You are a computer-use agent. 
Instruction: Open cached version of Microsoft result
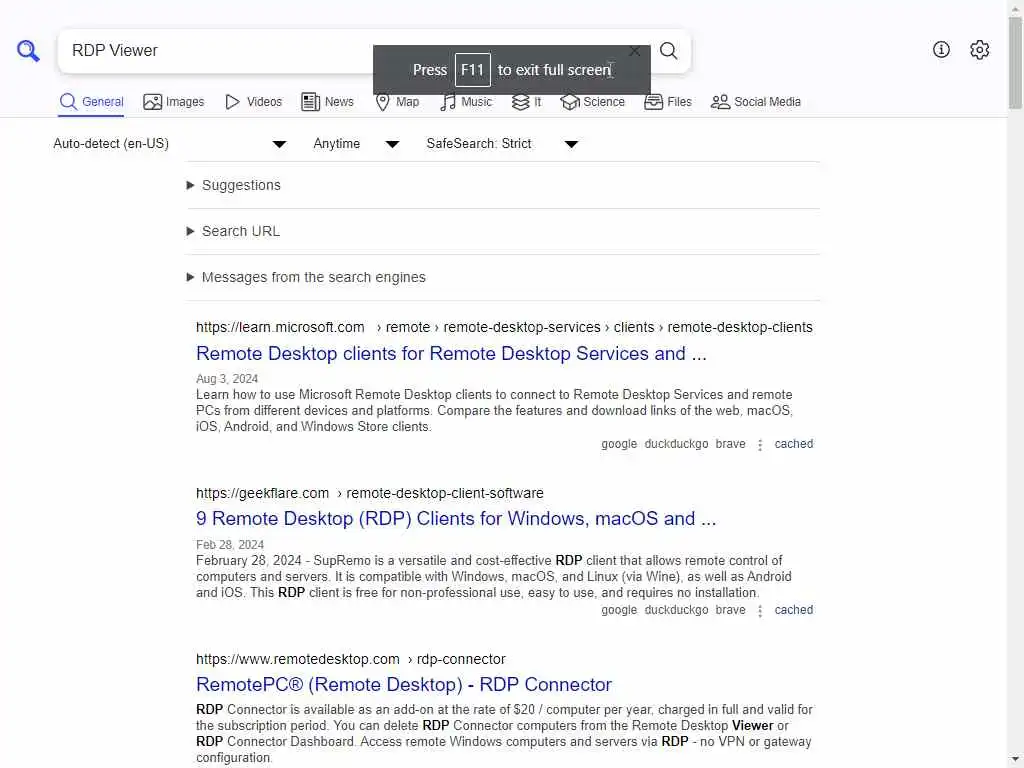pos(793,444)
